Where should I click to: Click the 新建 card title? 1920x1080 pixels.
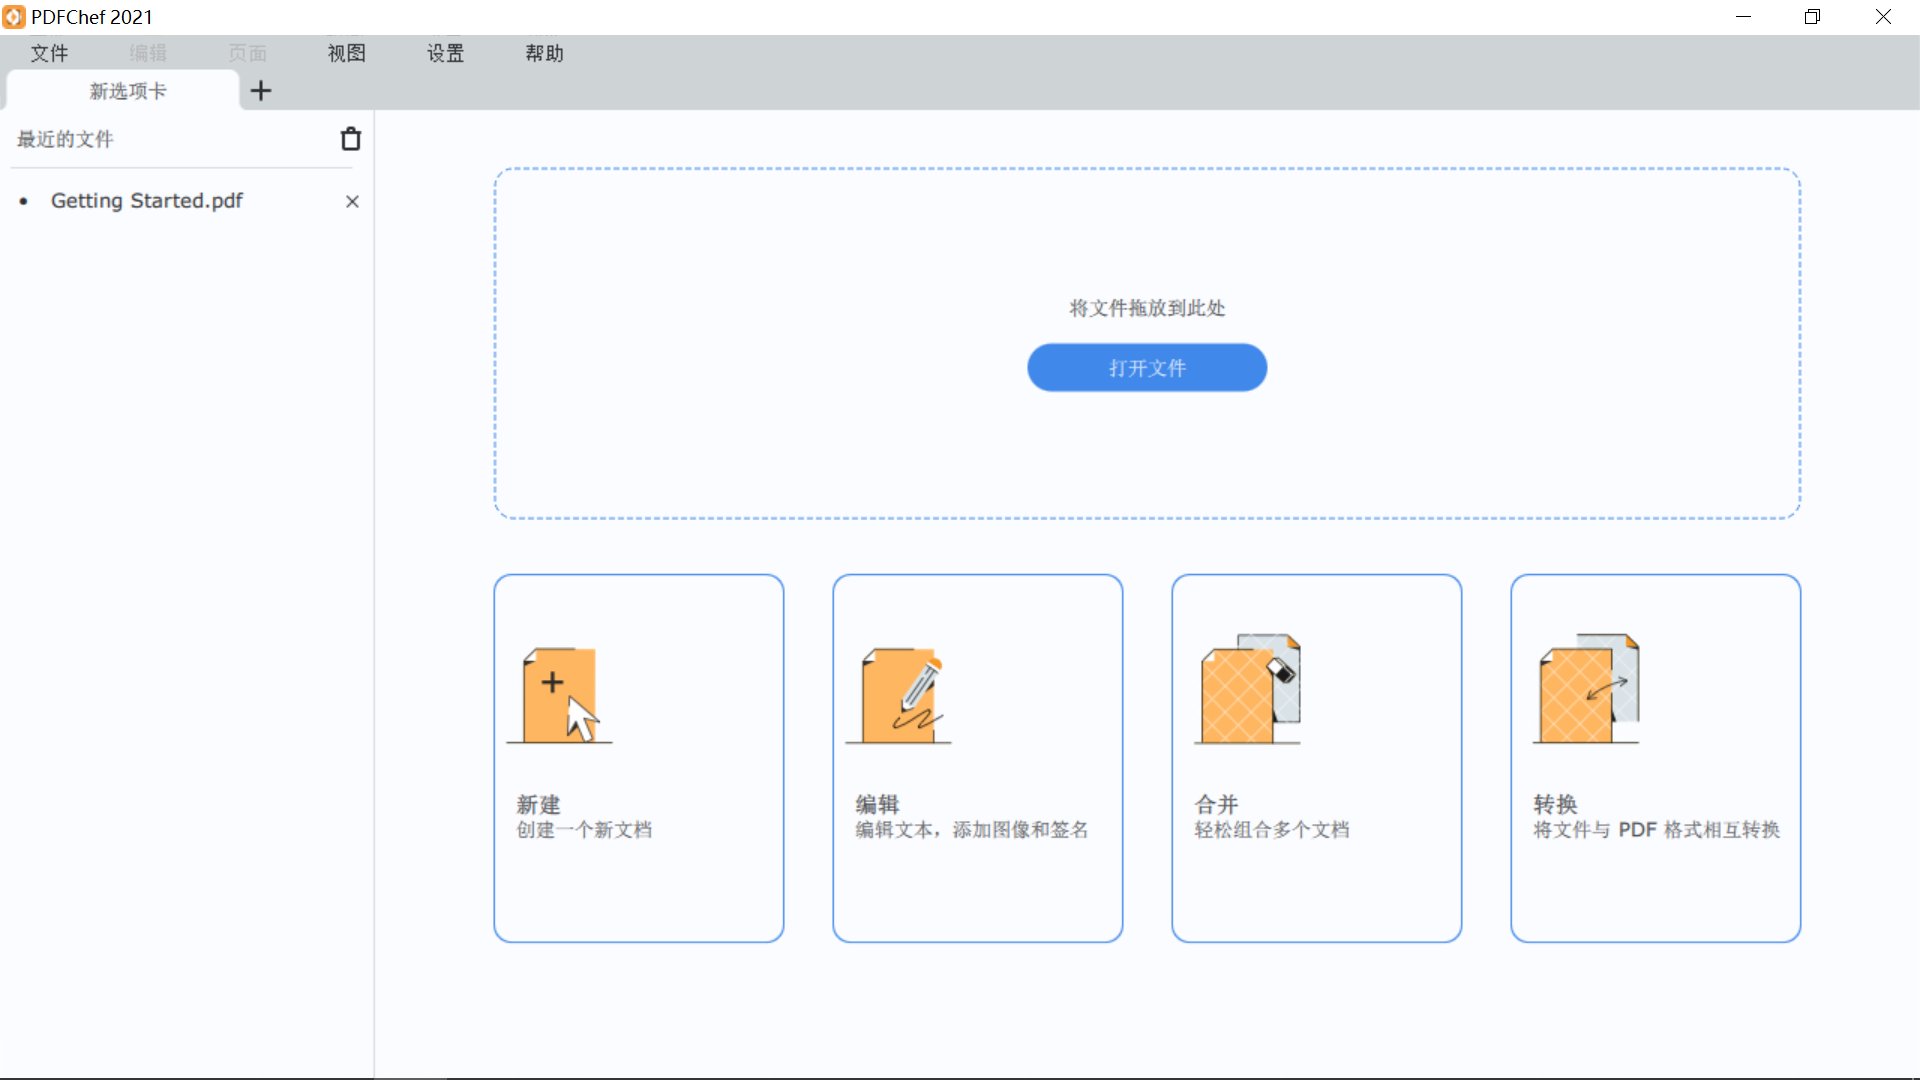pos(538,804)
